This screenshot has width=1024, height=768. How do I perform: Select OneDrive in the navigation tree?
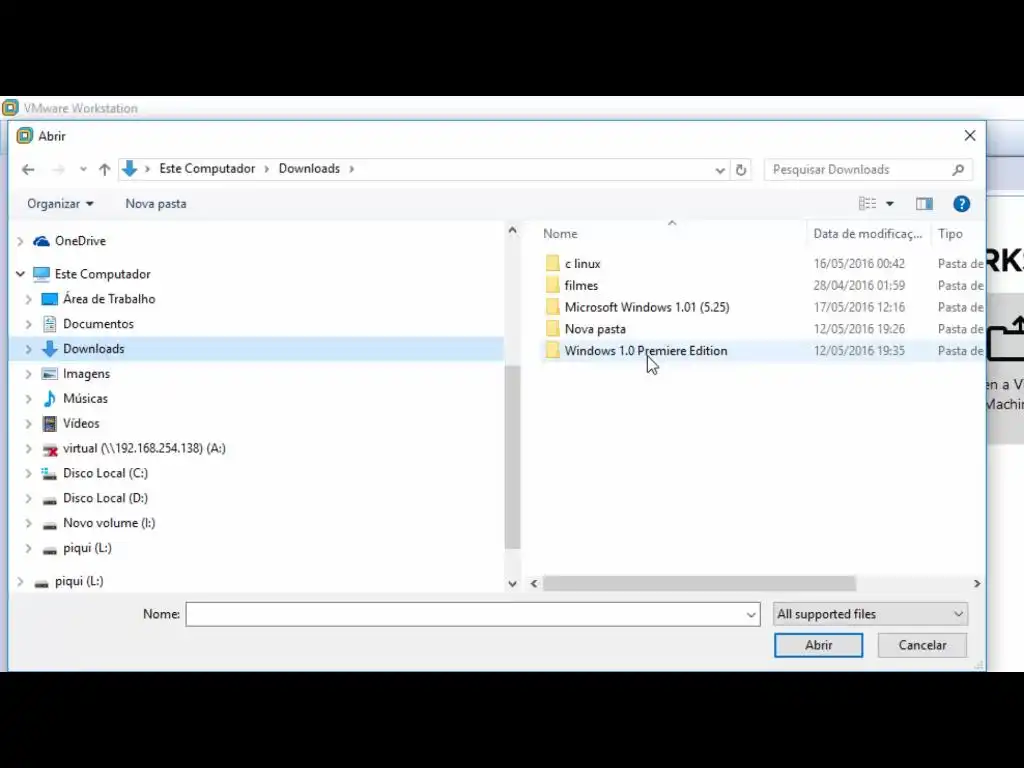click(80, 241)
